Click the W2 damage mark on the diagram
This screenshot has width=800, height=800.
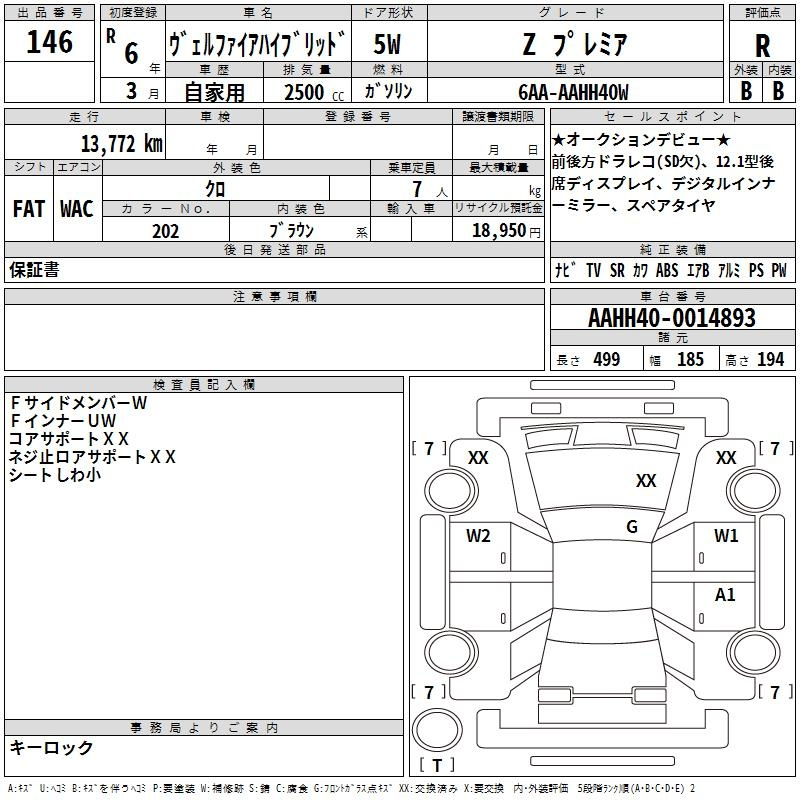(x=478, y=535)
